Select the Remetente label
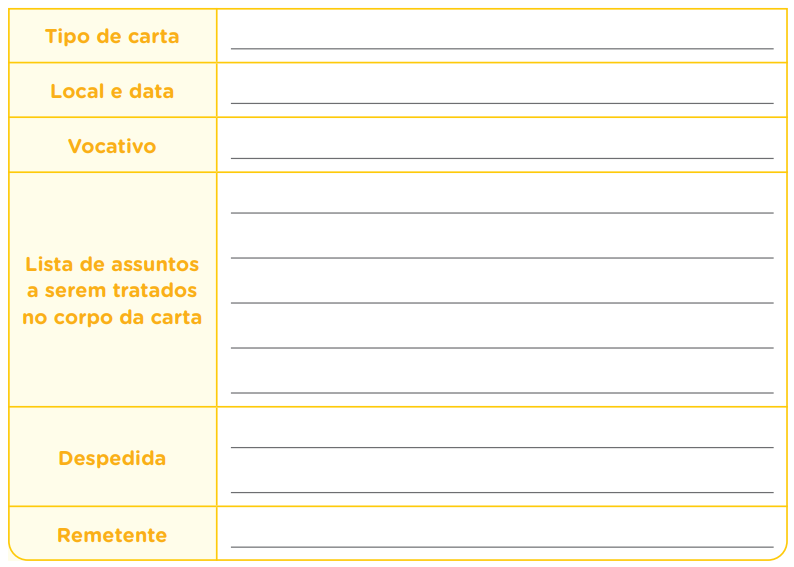Viewport: 794px width, 567px height. [x=112, y=535]
